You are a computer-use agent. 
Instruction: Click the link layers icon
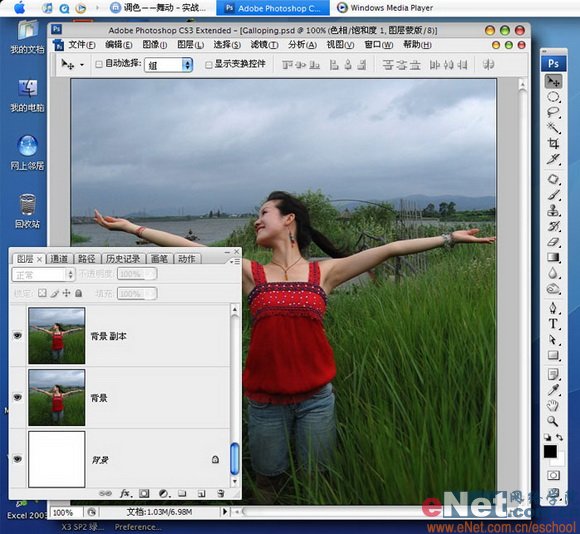pyautogui.click(x=105, y=493)
